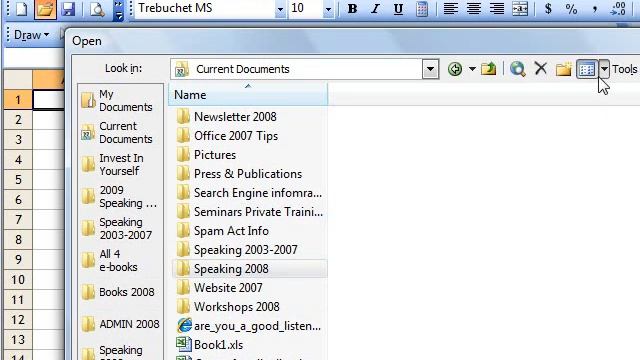Viewport: 640px width, 360px height.
Task: Click the calculator icon beside Underline
Action: pyautogui.click(x=422, y=9)
